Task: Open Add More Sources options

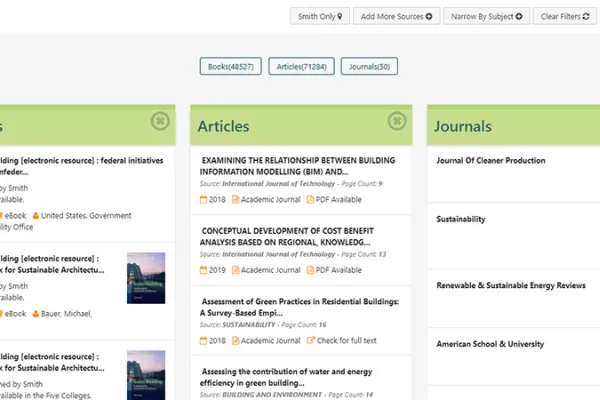Action: tap(396, 16)
